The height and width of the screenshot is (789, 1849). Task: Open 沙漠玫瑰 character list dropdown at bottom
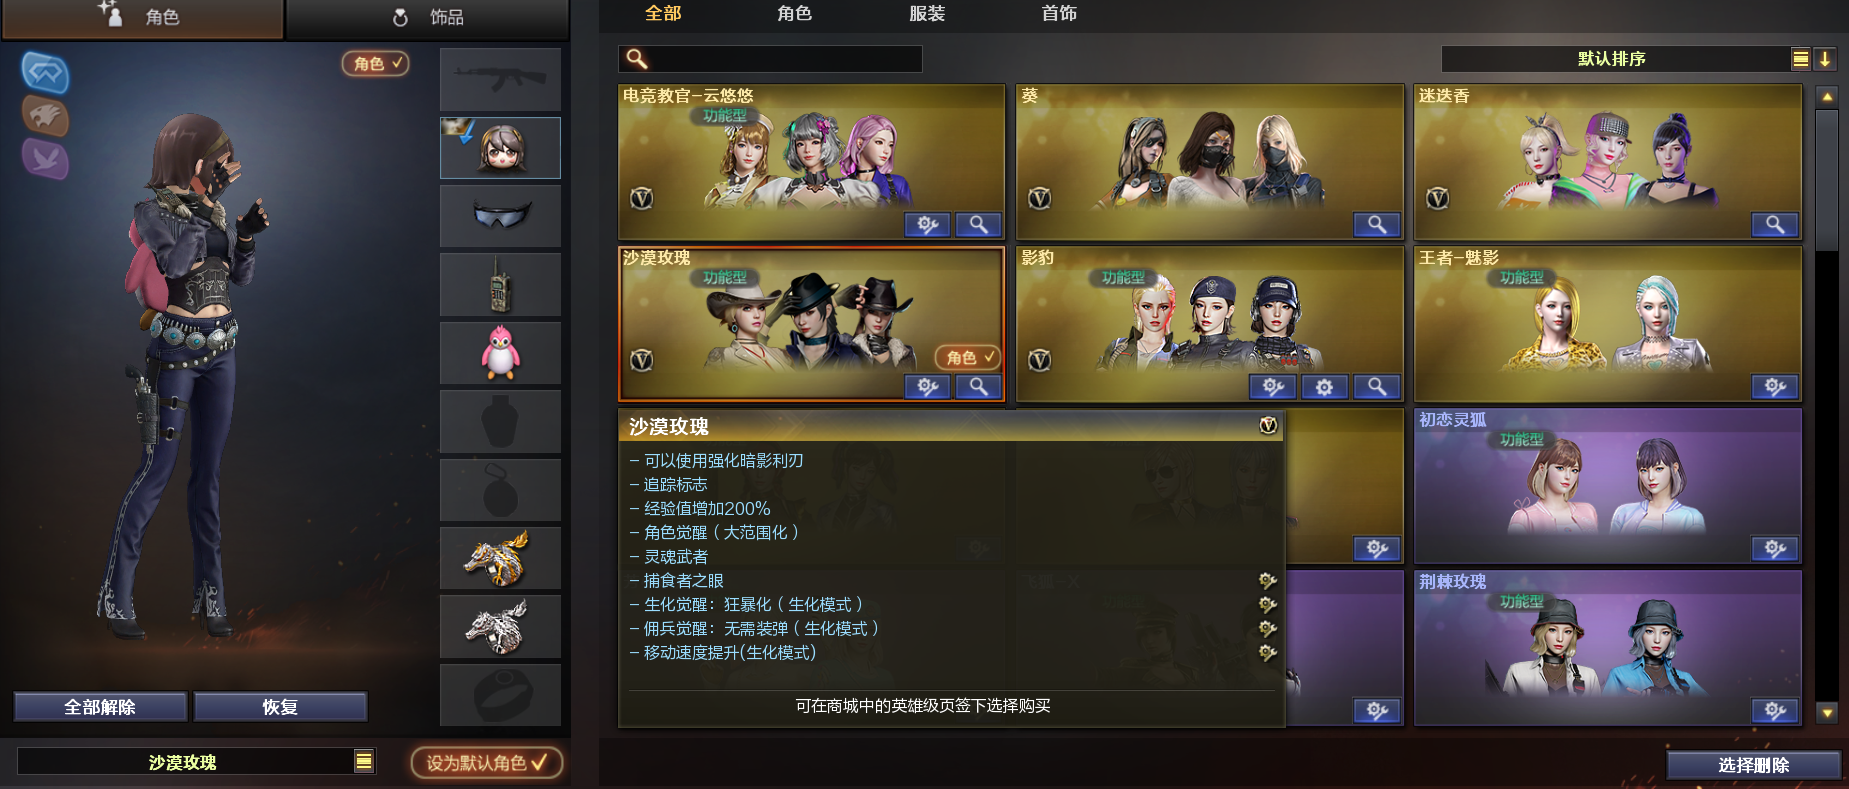[x=364, y=762]
